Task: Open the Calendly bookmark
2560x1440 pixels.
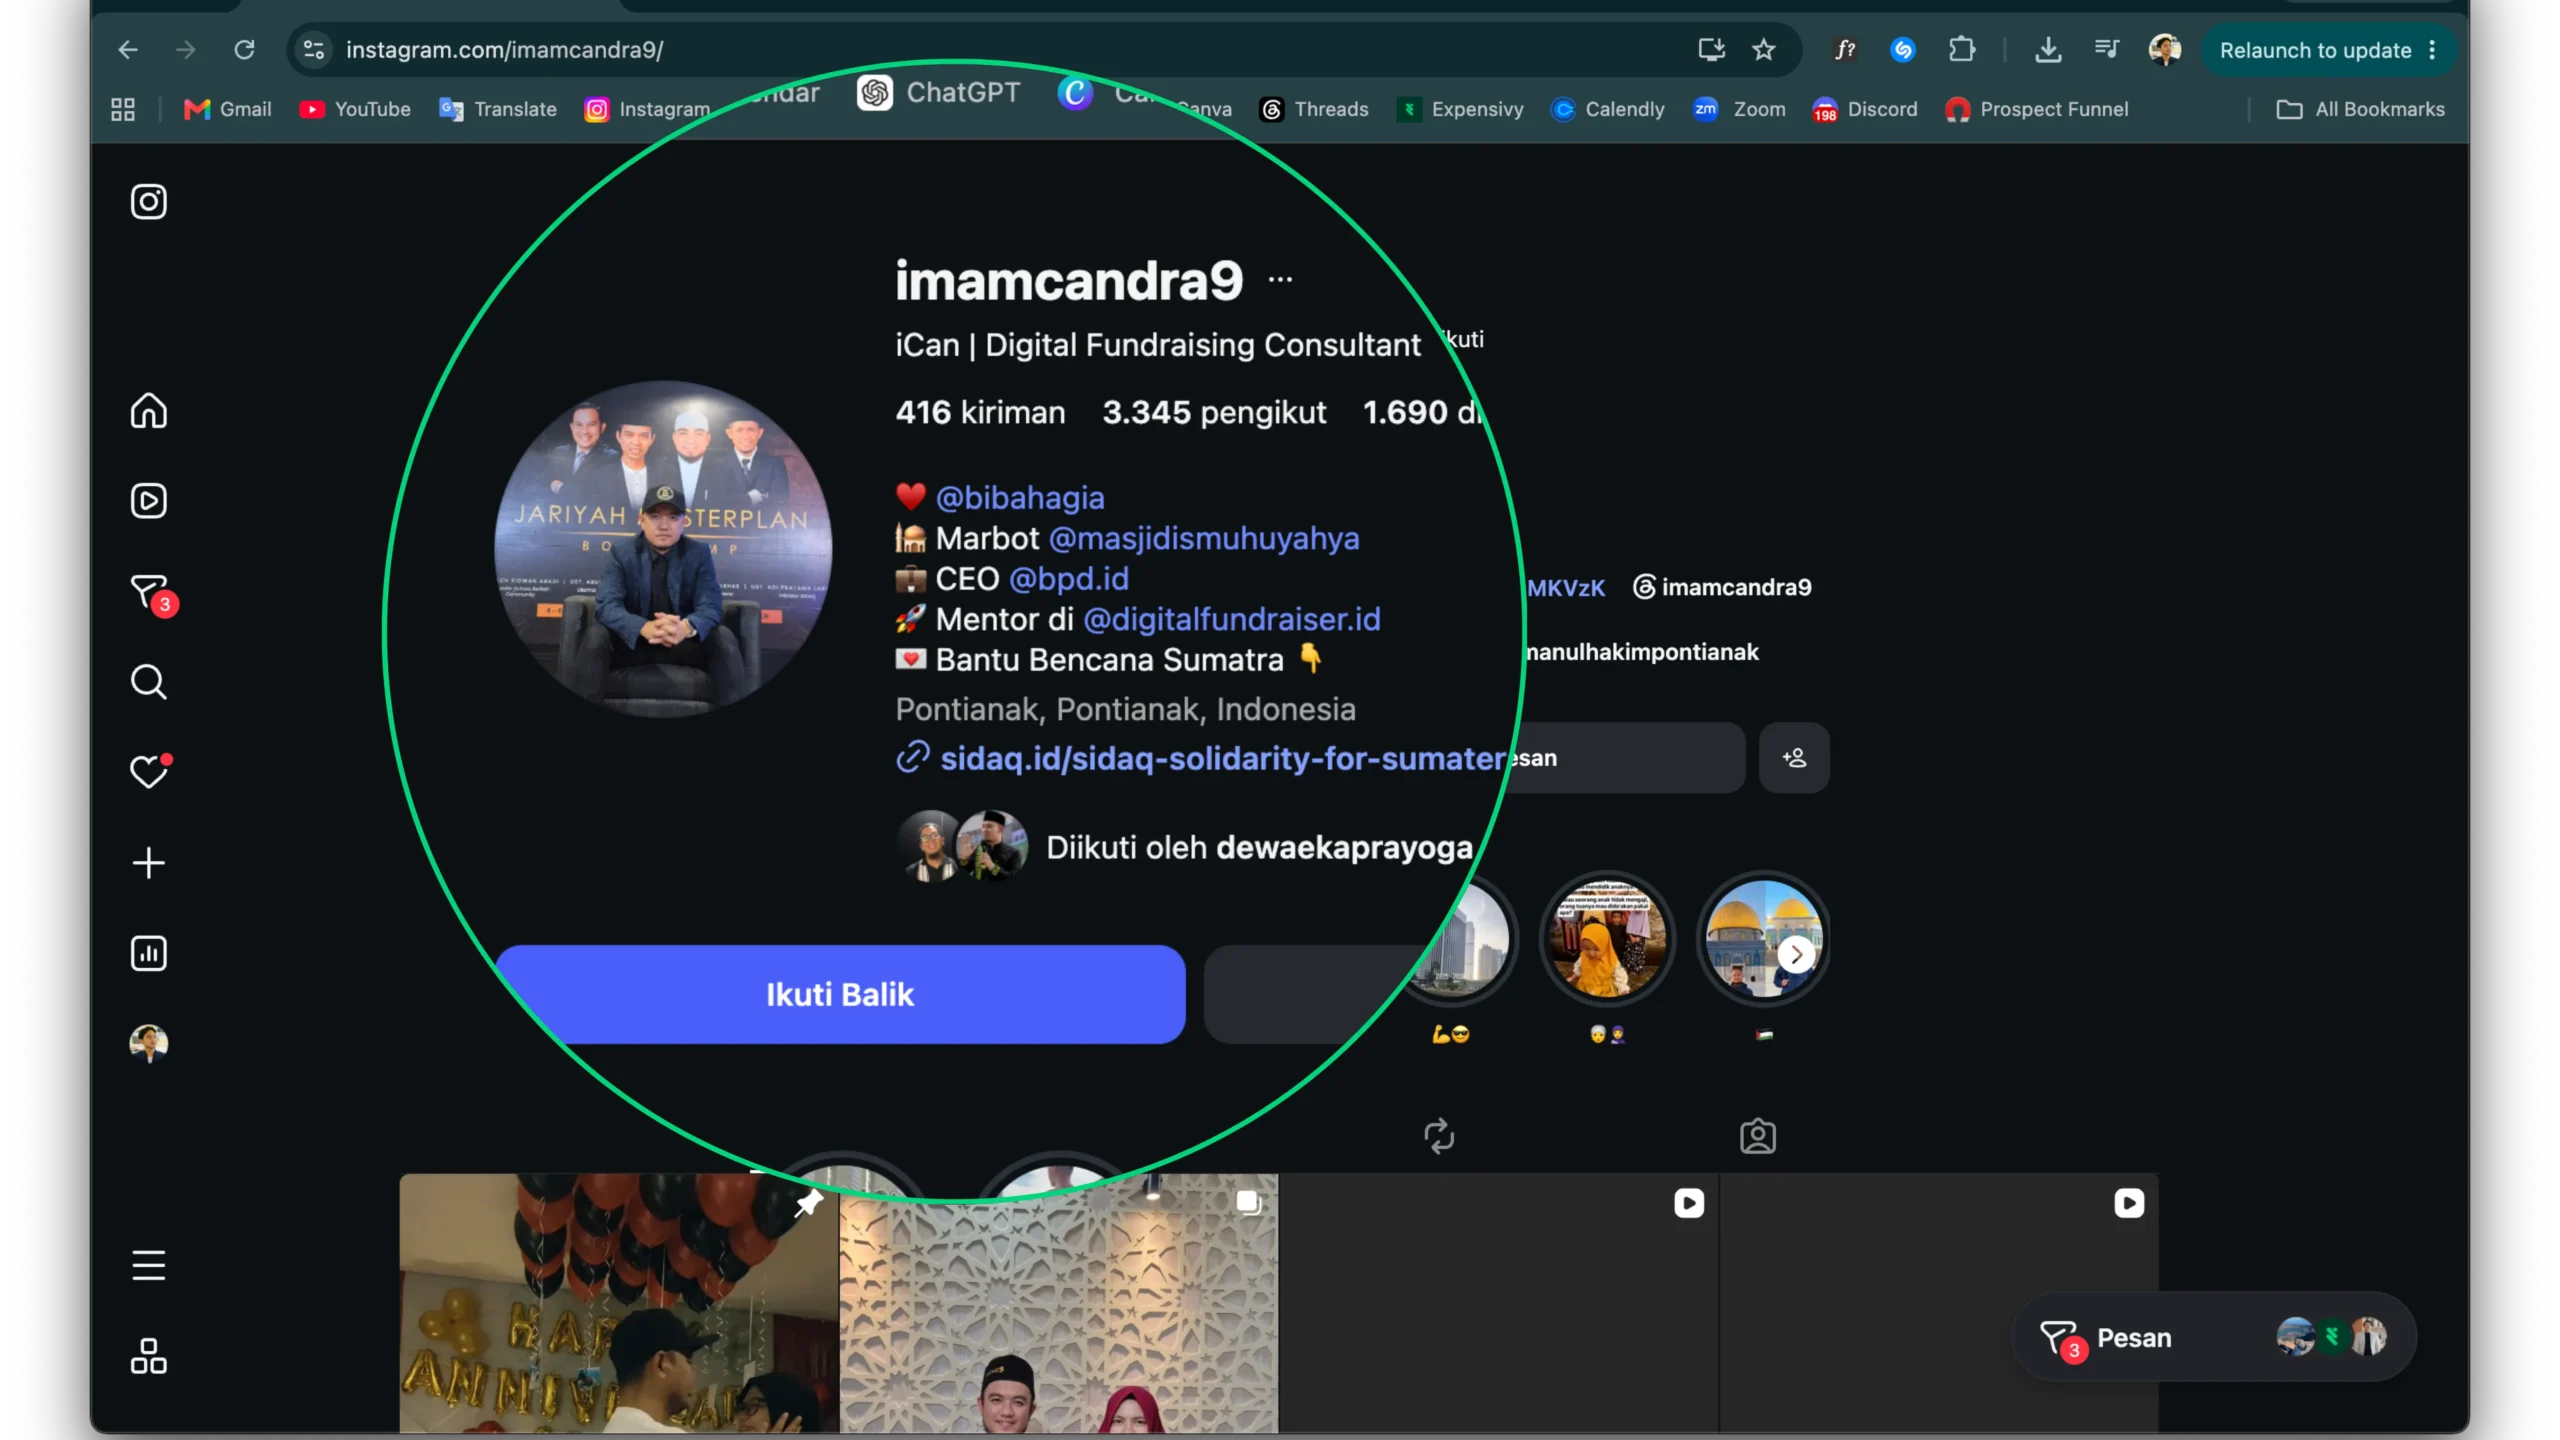Action: pos(1608,109)
